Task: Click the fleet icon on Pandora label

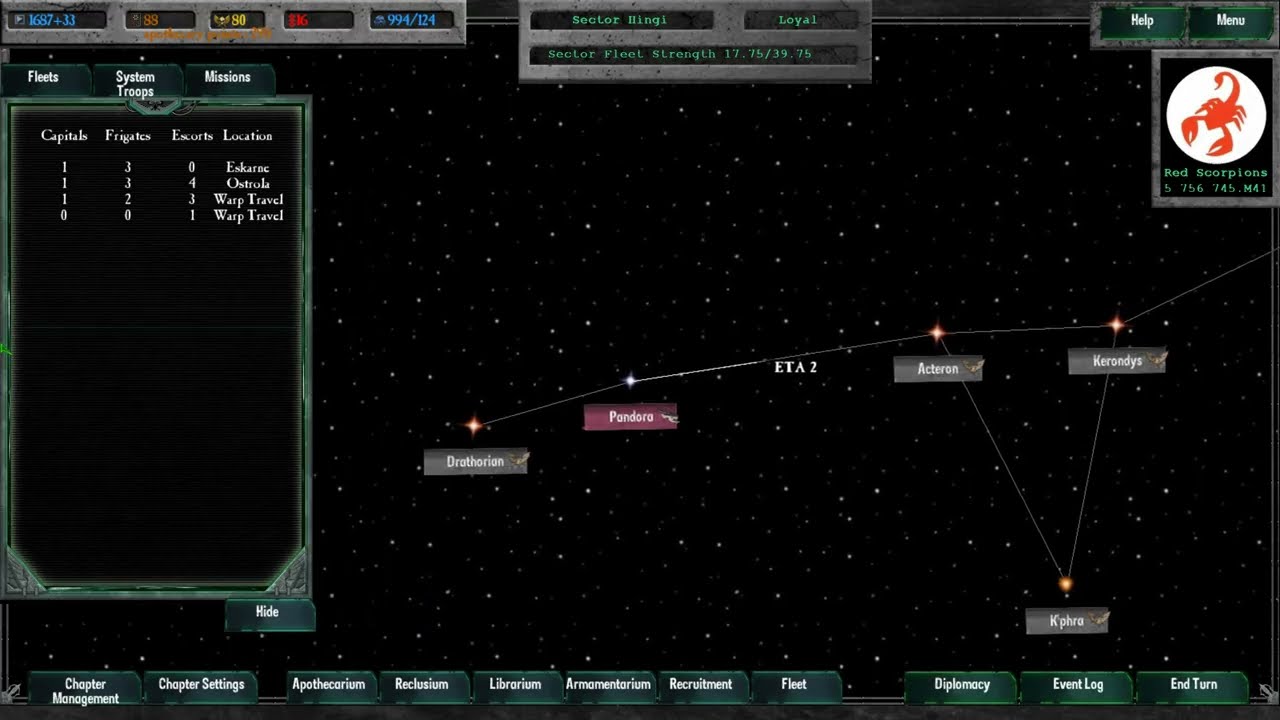Action: 669,418
